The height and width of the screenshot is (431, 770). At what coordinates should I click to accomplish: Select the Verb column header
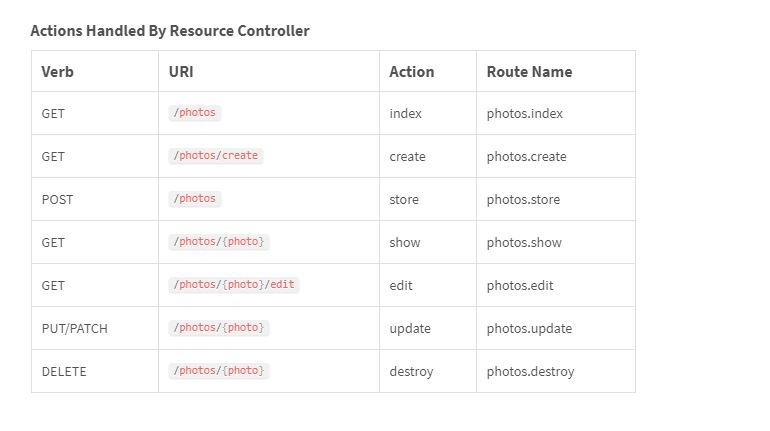58,72
